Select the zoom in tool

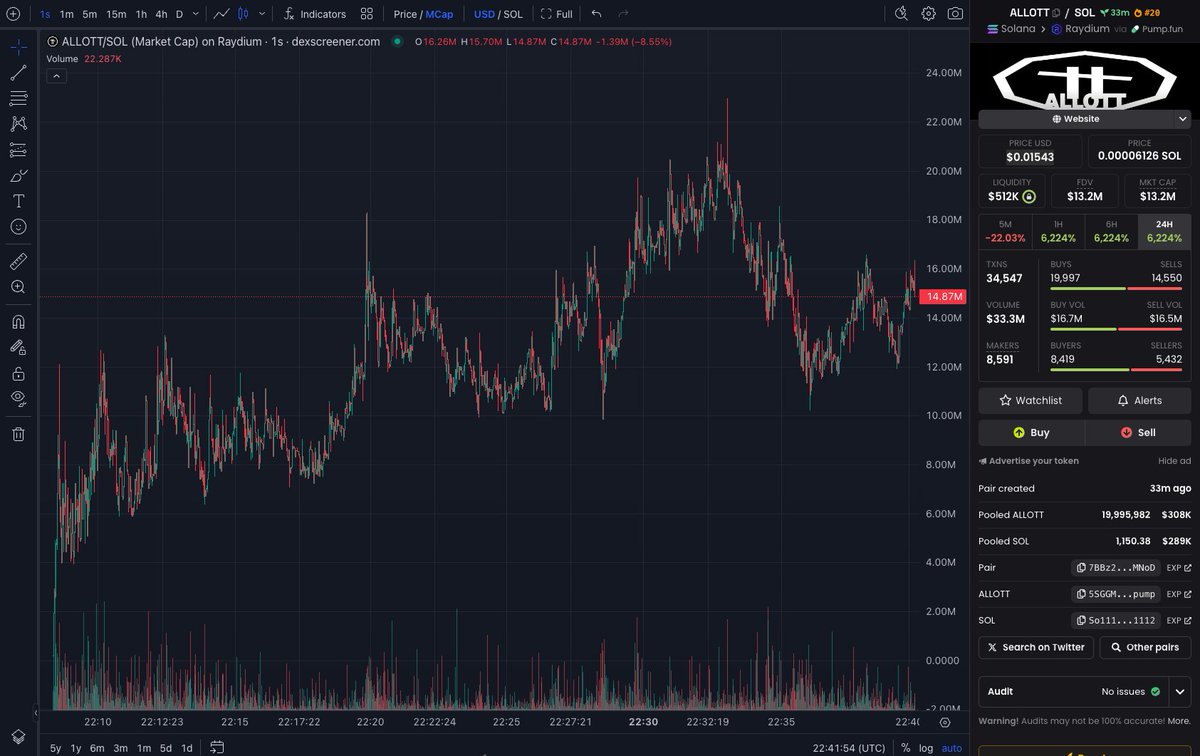pyautogui.click(x=18, y=287)
